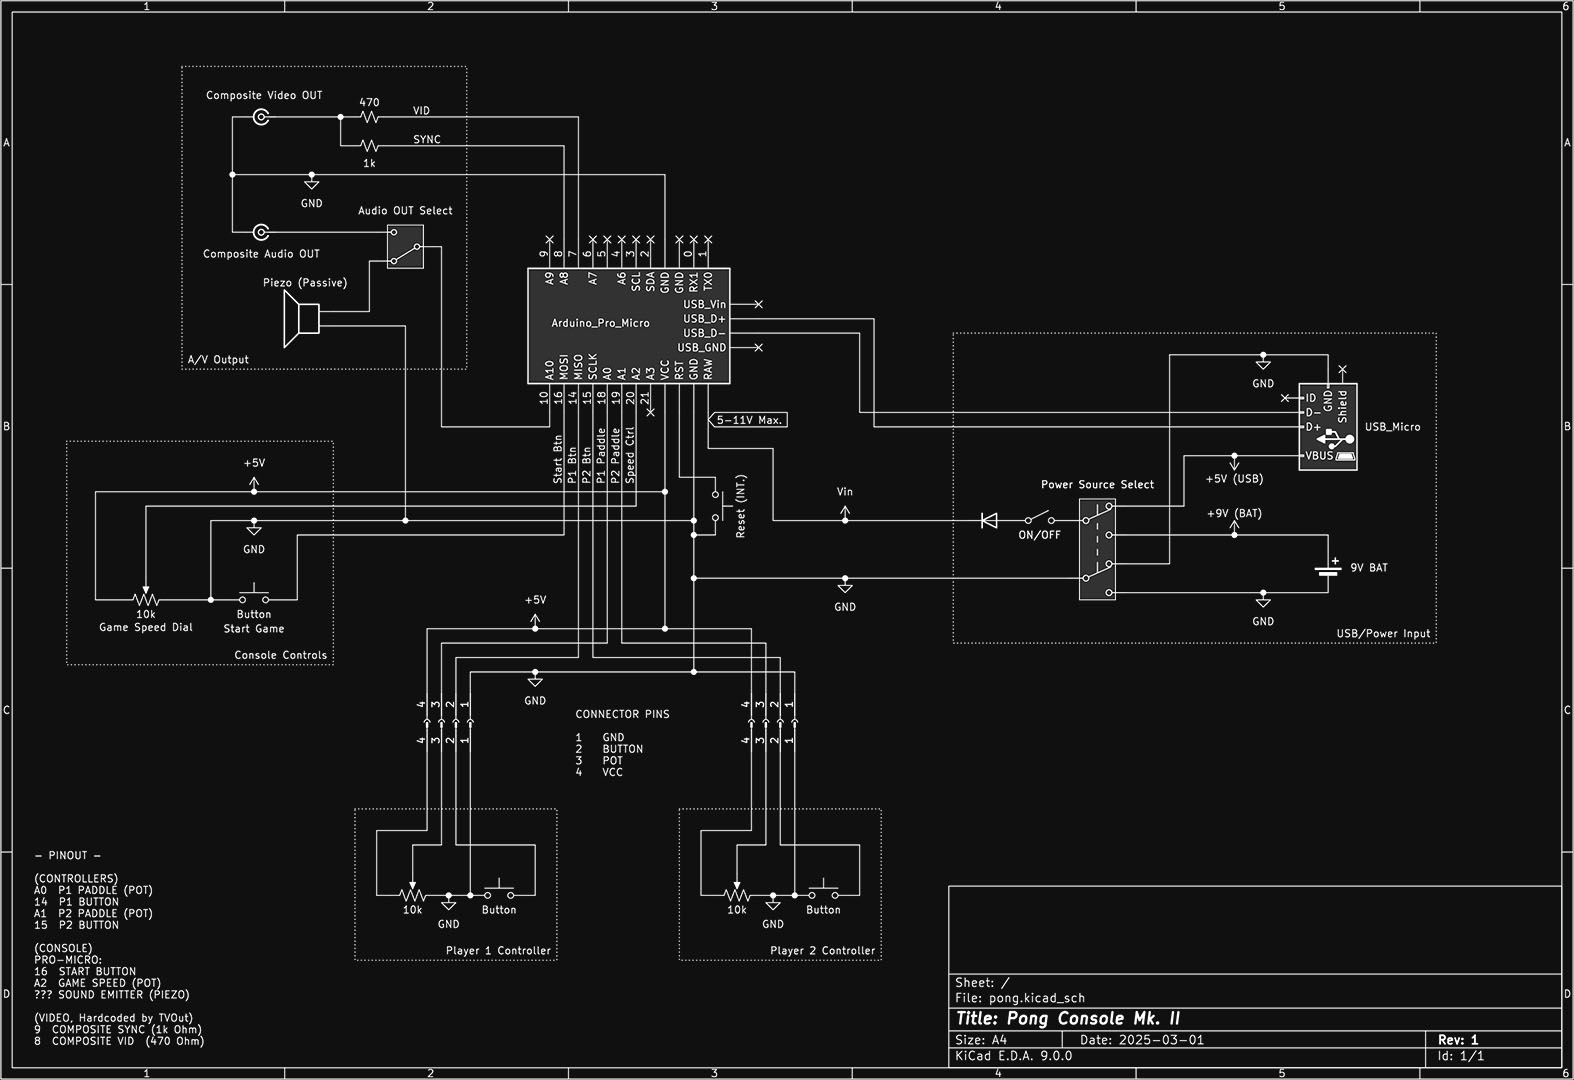The width and height of the screenshot is (1574, 1080).
Task: Click the 'CONNECTOR PINS' heading
Action: (622, 714)
